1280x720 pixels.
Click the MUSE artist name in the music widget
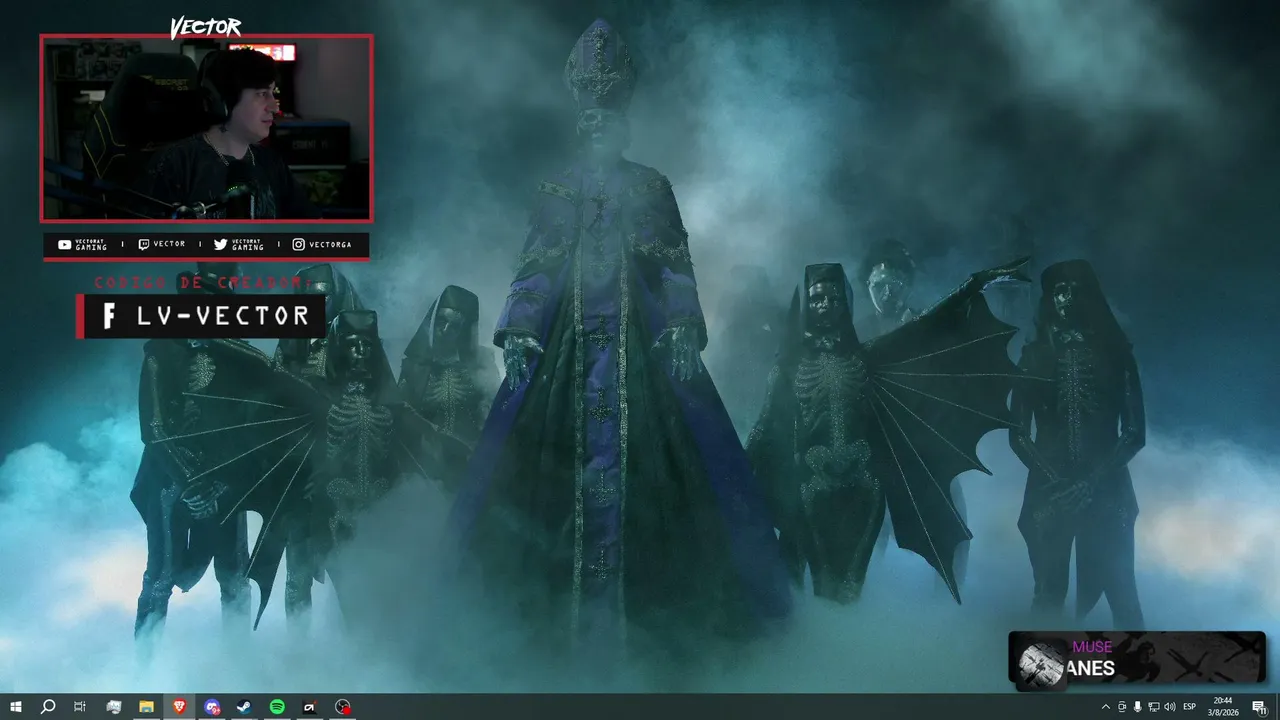click(1092, 647)
